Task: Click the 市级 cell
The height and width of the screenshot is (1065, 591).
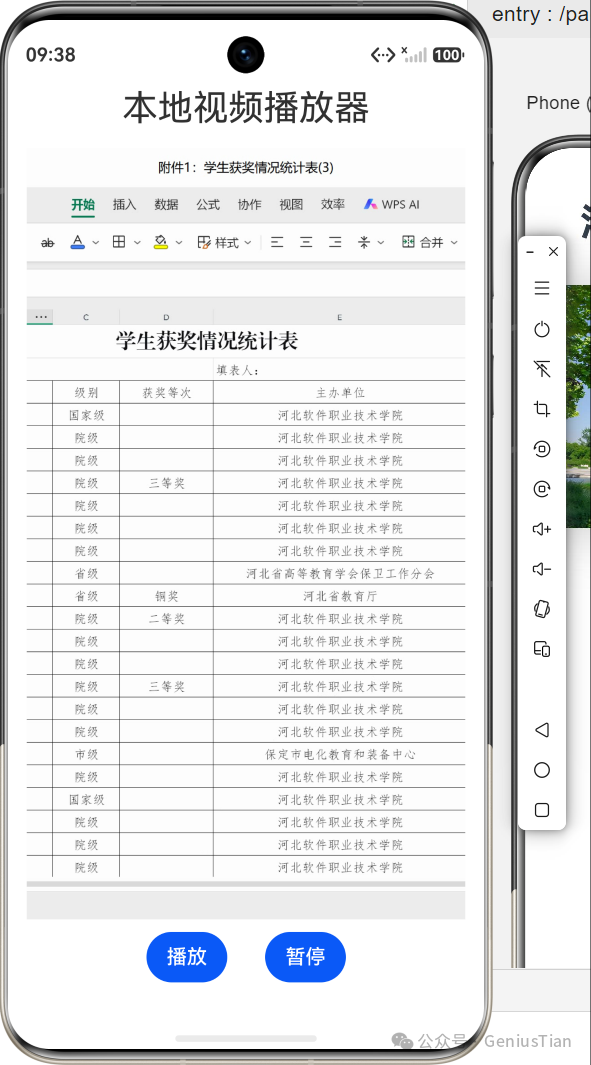Action: pos(86,755)
